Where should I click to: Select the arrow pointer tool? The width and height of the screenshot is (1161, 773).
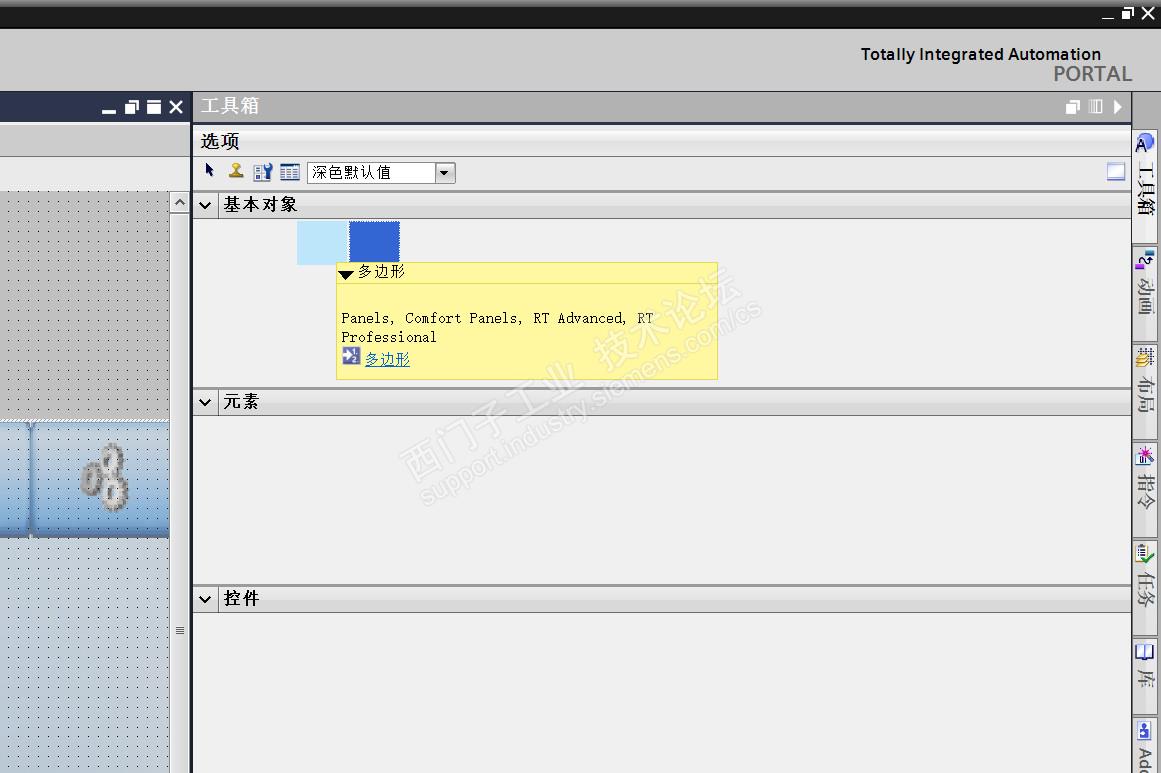(x=210, y=171)
